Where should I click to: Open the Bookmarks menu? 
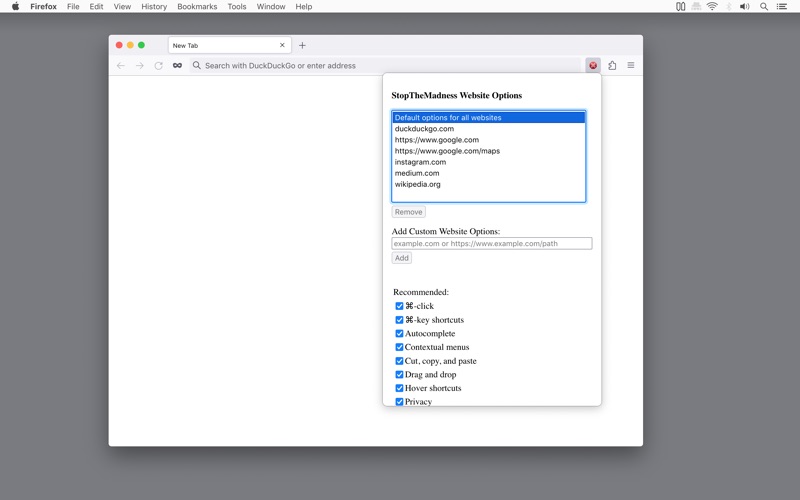click(197, 7)
